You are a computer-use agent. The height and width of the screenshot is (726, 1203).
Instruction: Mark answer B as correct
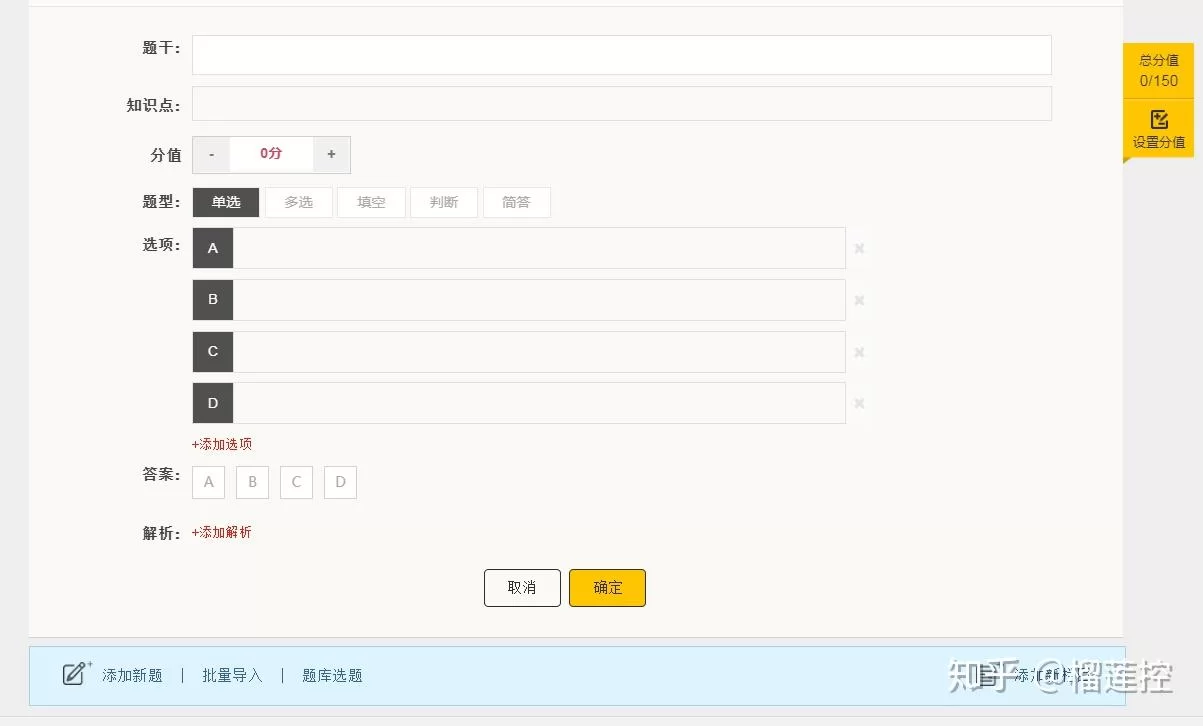pyautogui.click(x=252, y=482)
